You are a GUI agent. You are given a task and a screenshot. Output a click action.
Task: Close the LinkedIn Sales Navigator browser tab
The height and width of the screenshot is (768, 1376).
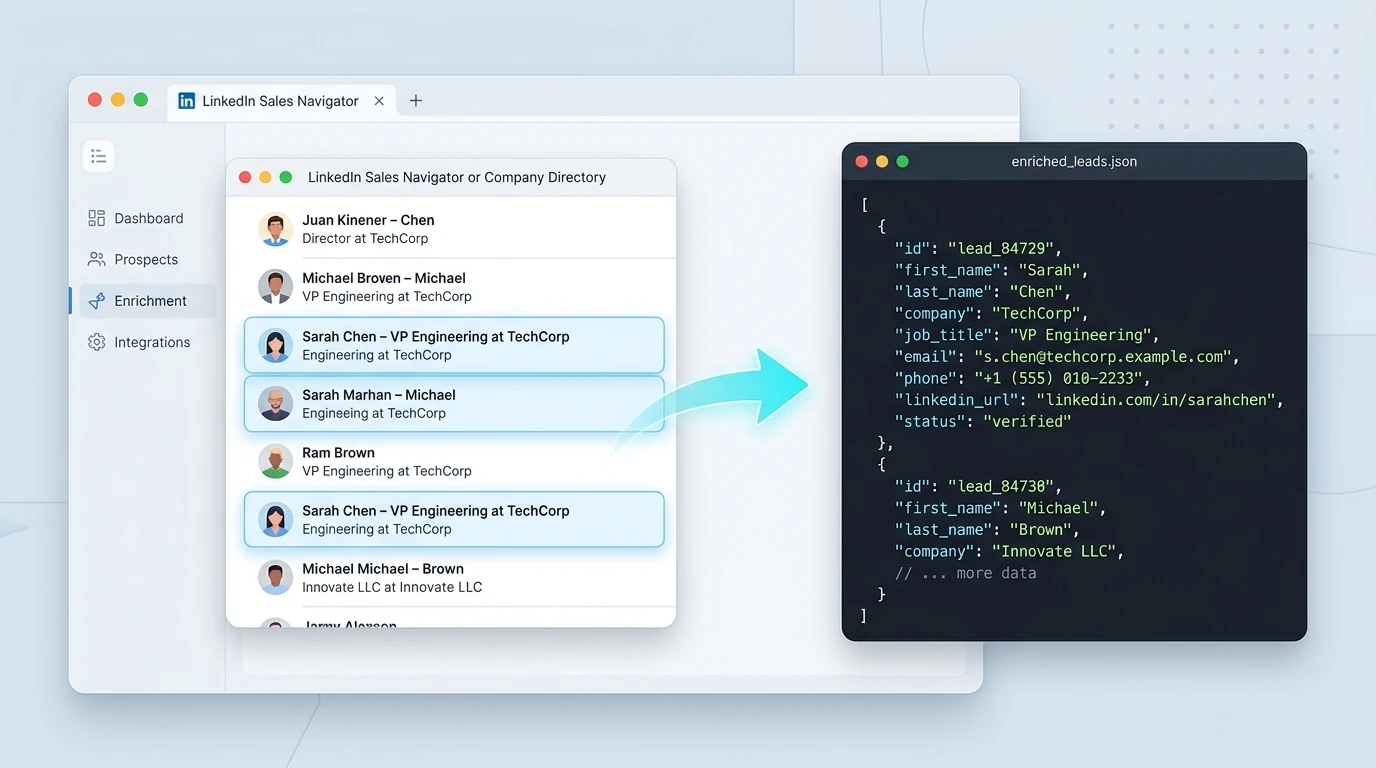point(379,101)
